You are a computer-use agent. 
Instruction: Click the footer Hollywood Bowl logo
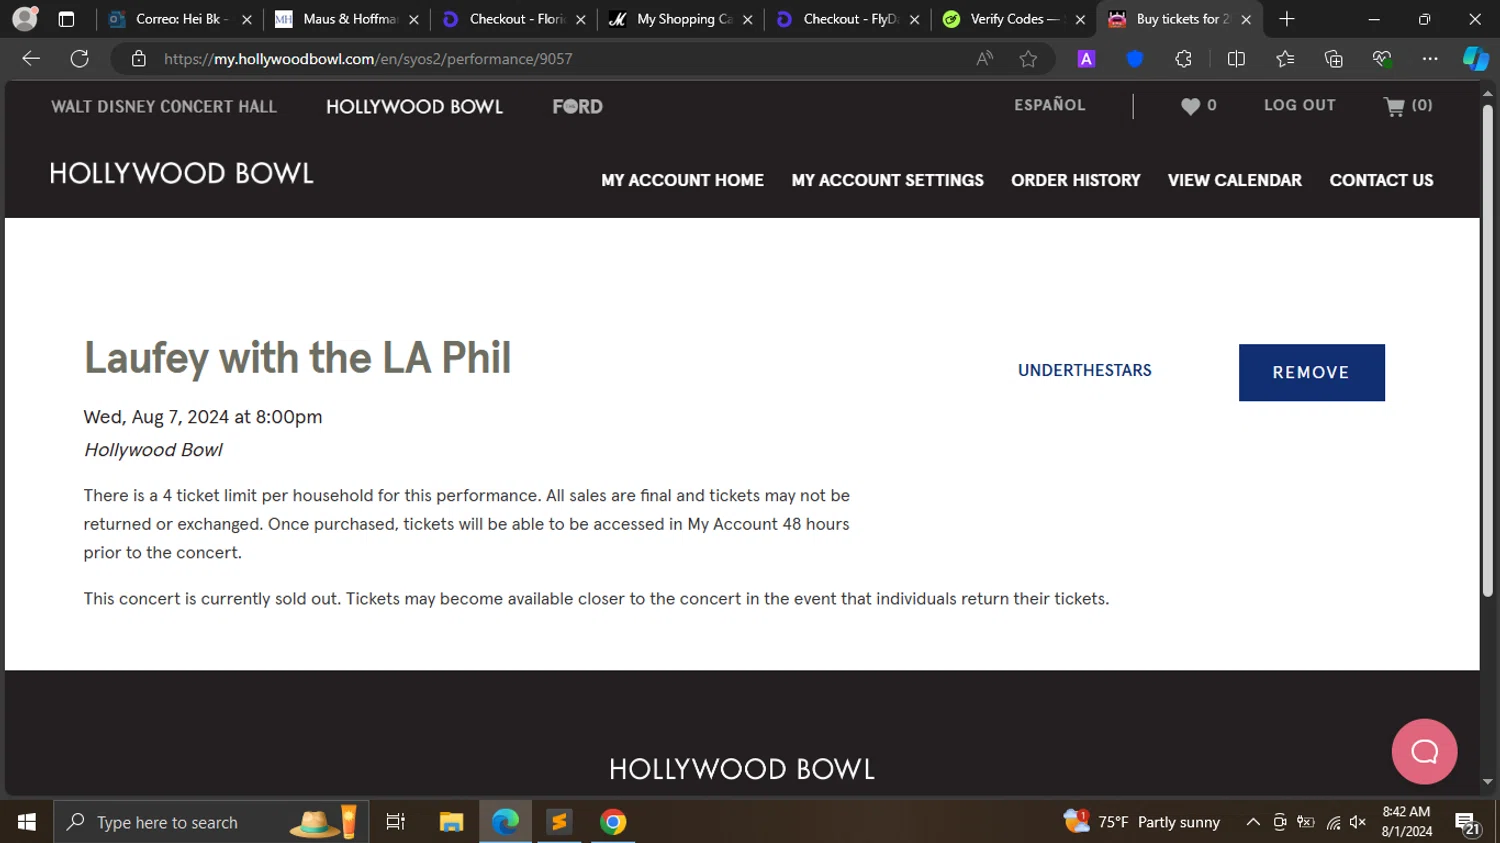point(741,769)
